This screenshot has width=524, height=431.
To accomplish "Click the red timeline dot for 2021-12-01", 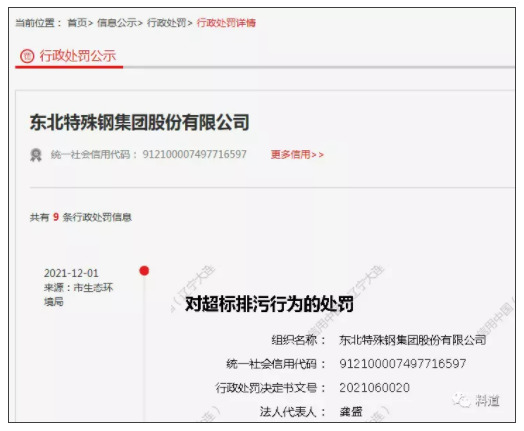I will (x=144, y=271).
